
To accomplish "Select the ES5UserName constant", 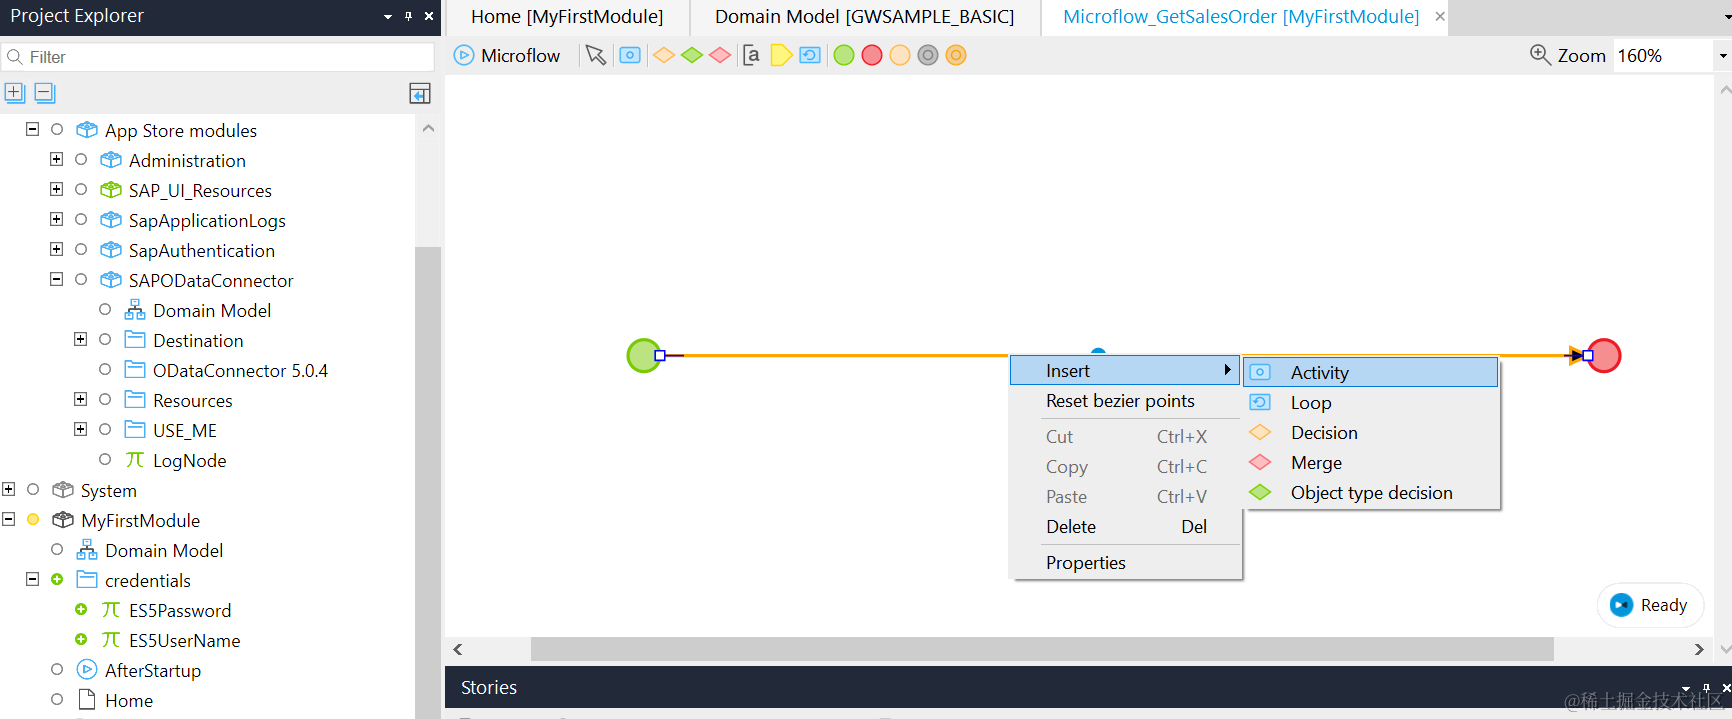I will click(184, 640).
